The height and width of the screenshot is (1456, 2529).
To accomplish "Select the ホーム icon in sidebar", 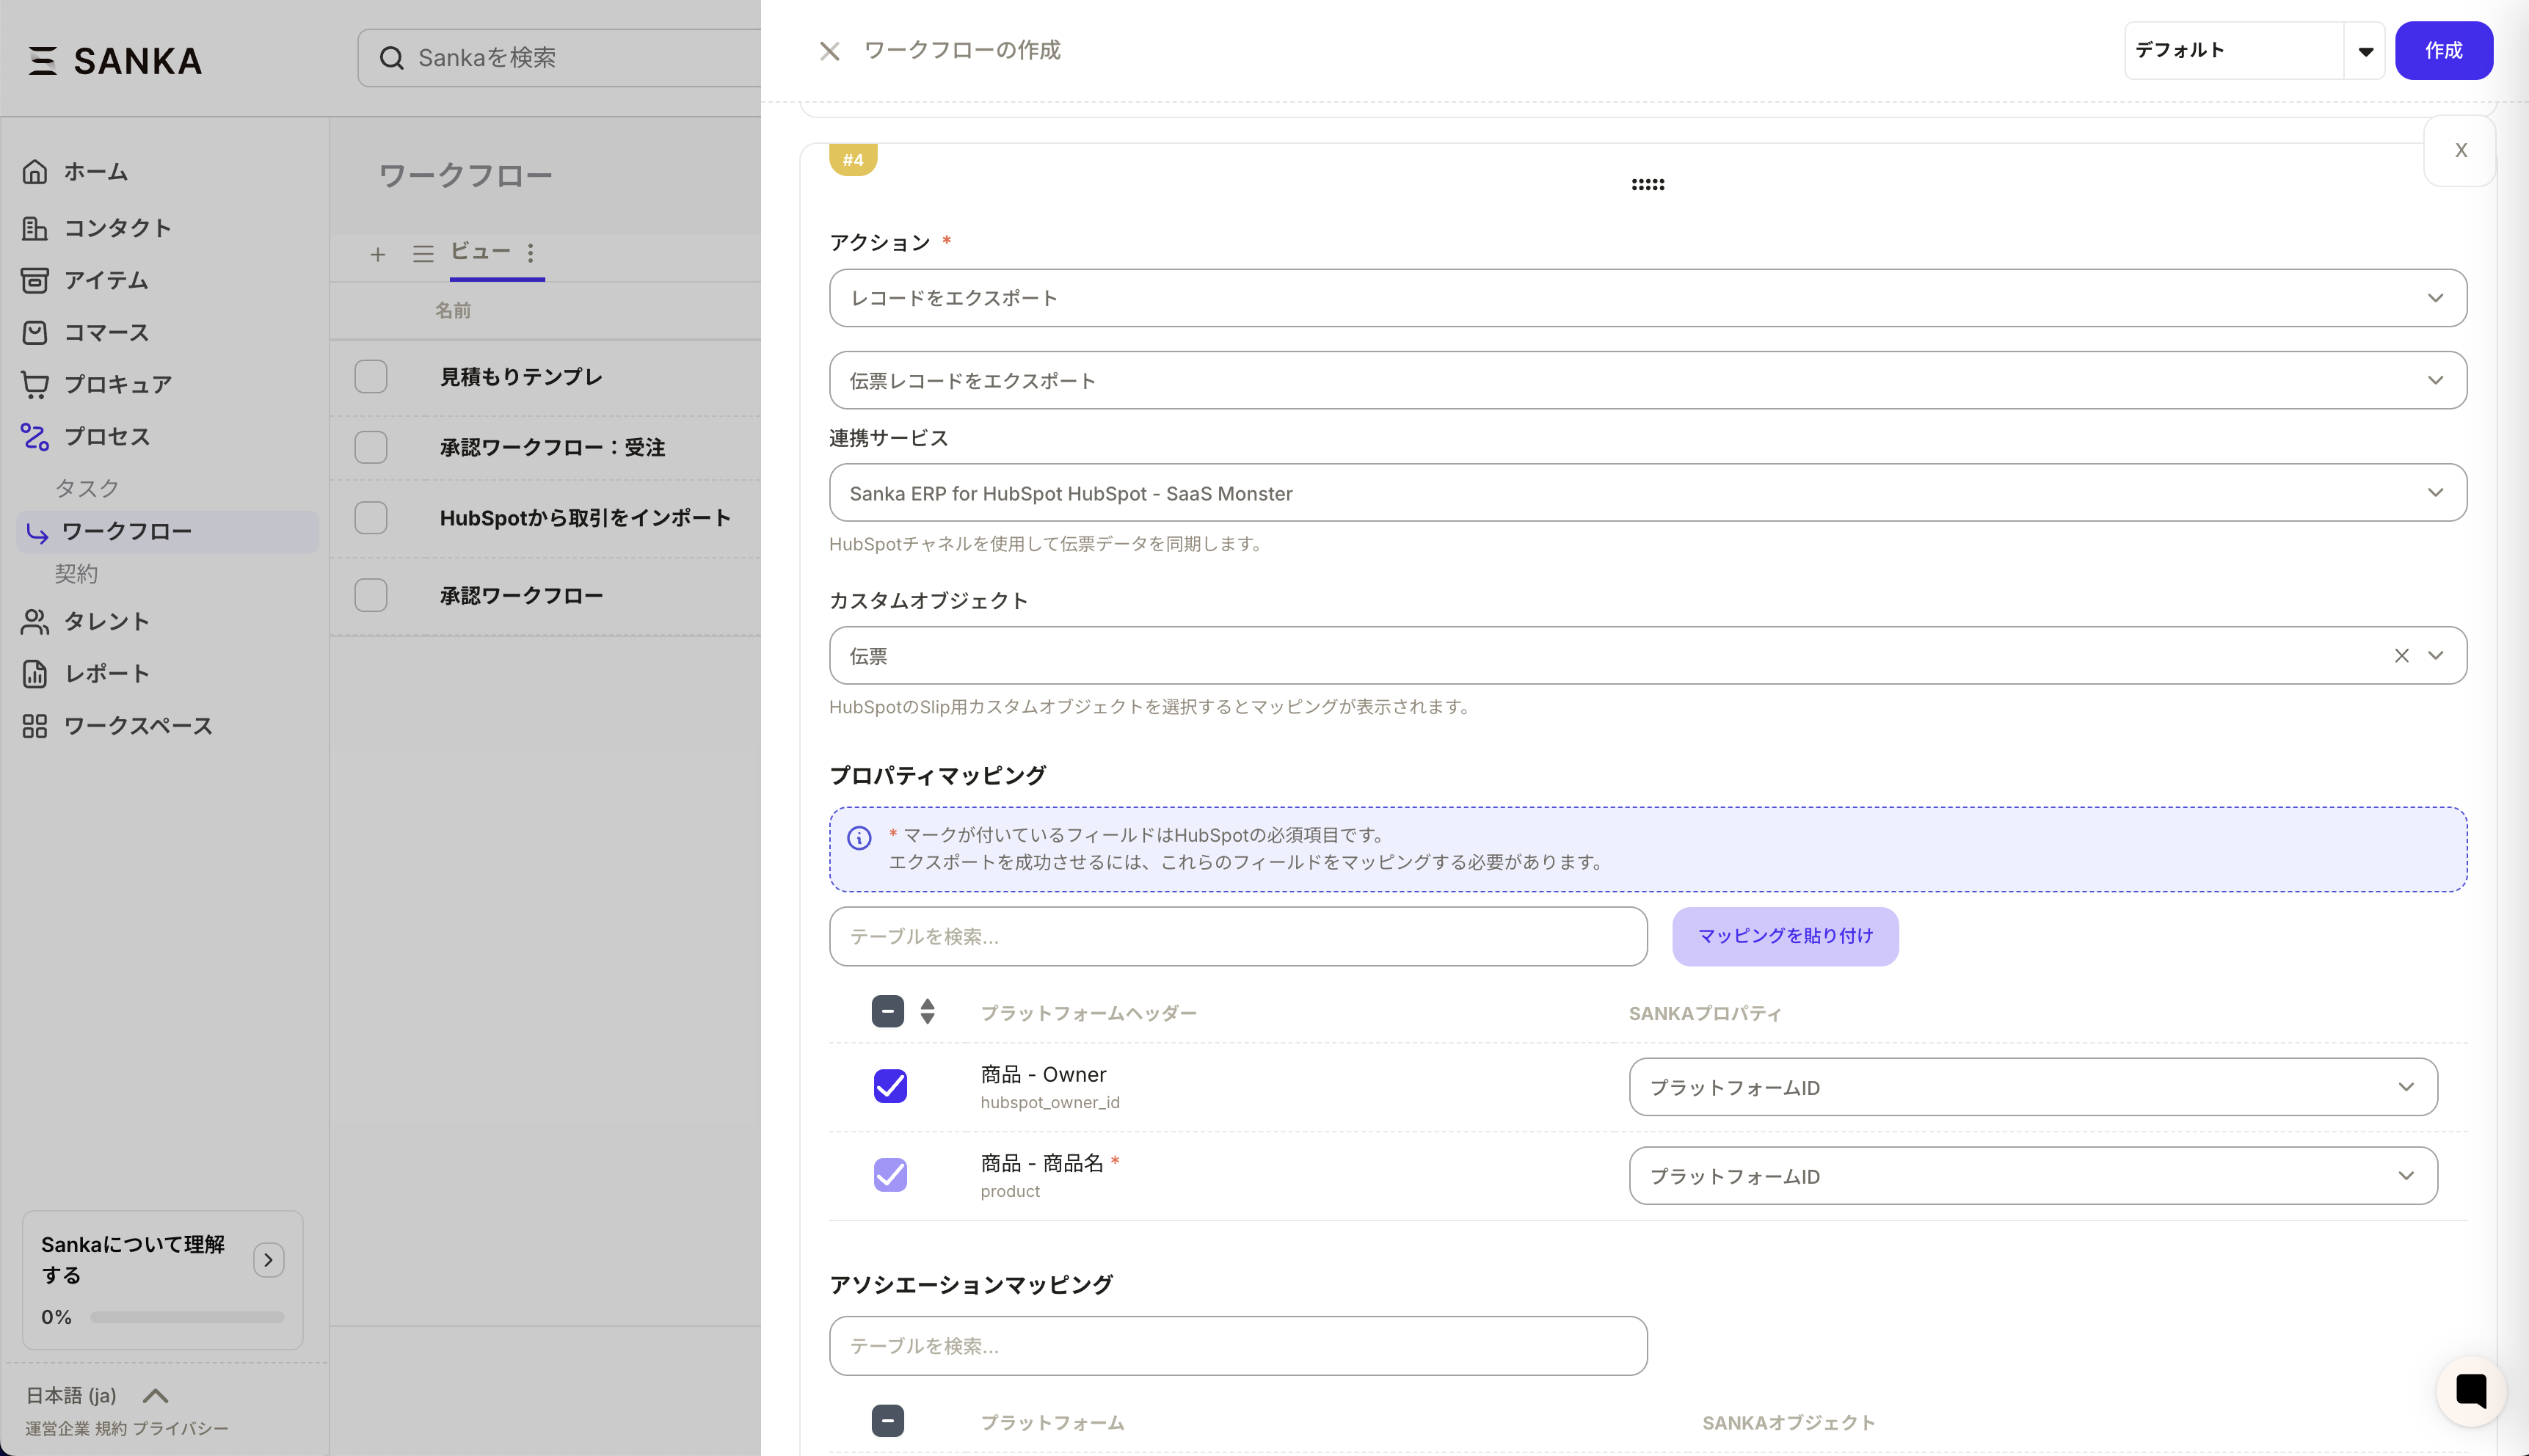I will pos(35,171).
